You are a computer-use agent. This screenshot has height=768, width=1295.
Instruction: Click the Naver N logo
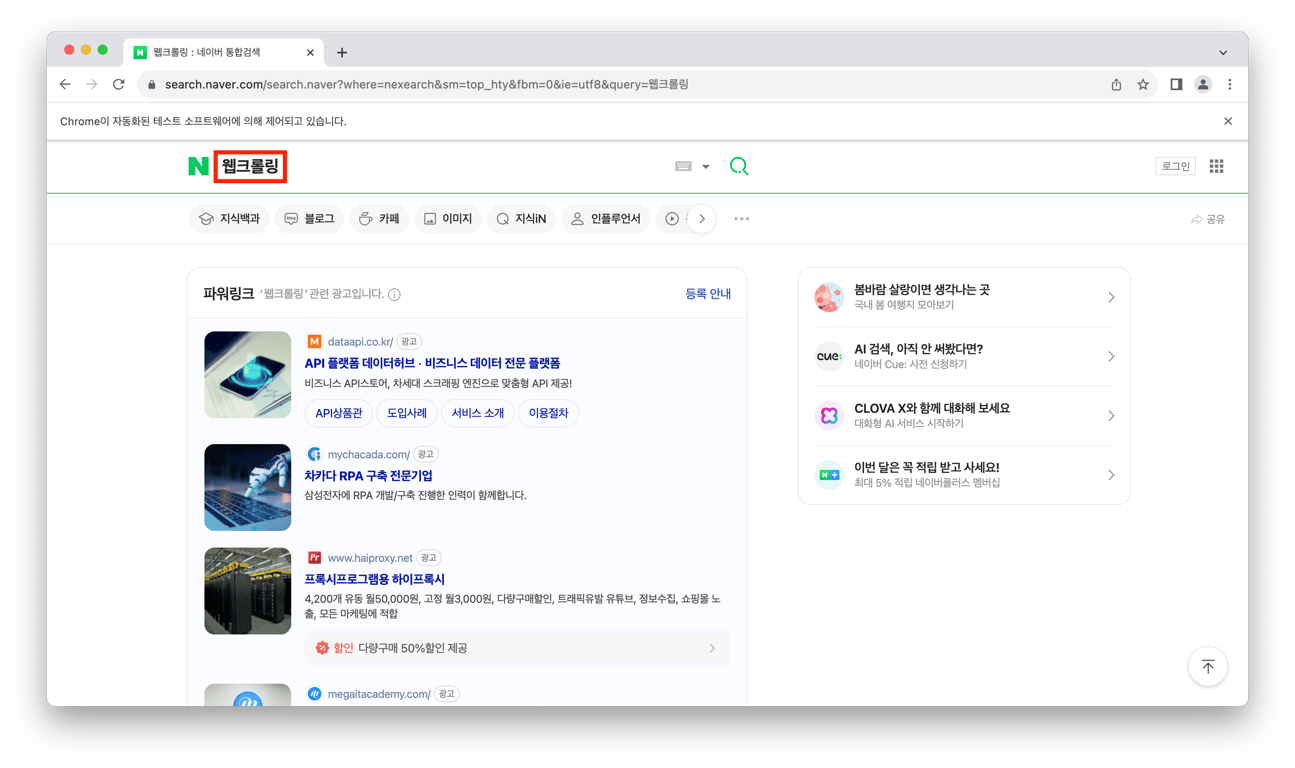coord(197,165)
